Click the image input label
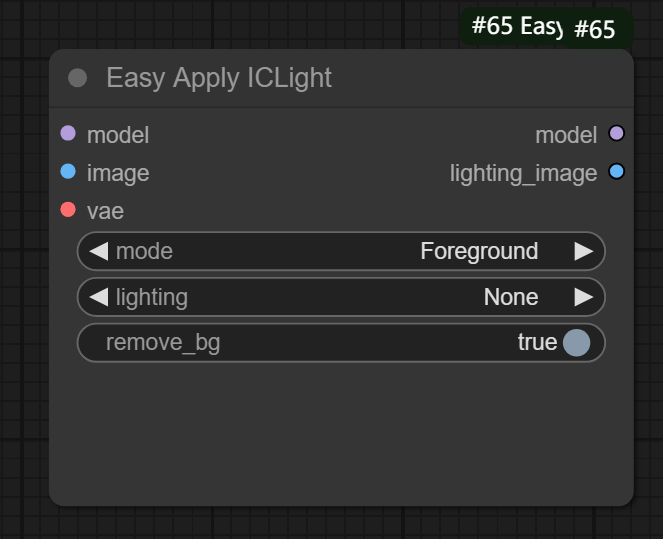This screenshot has height=539, width=663. (118, 173)
